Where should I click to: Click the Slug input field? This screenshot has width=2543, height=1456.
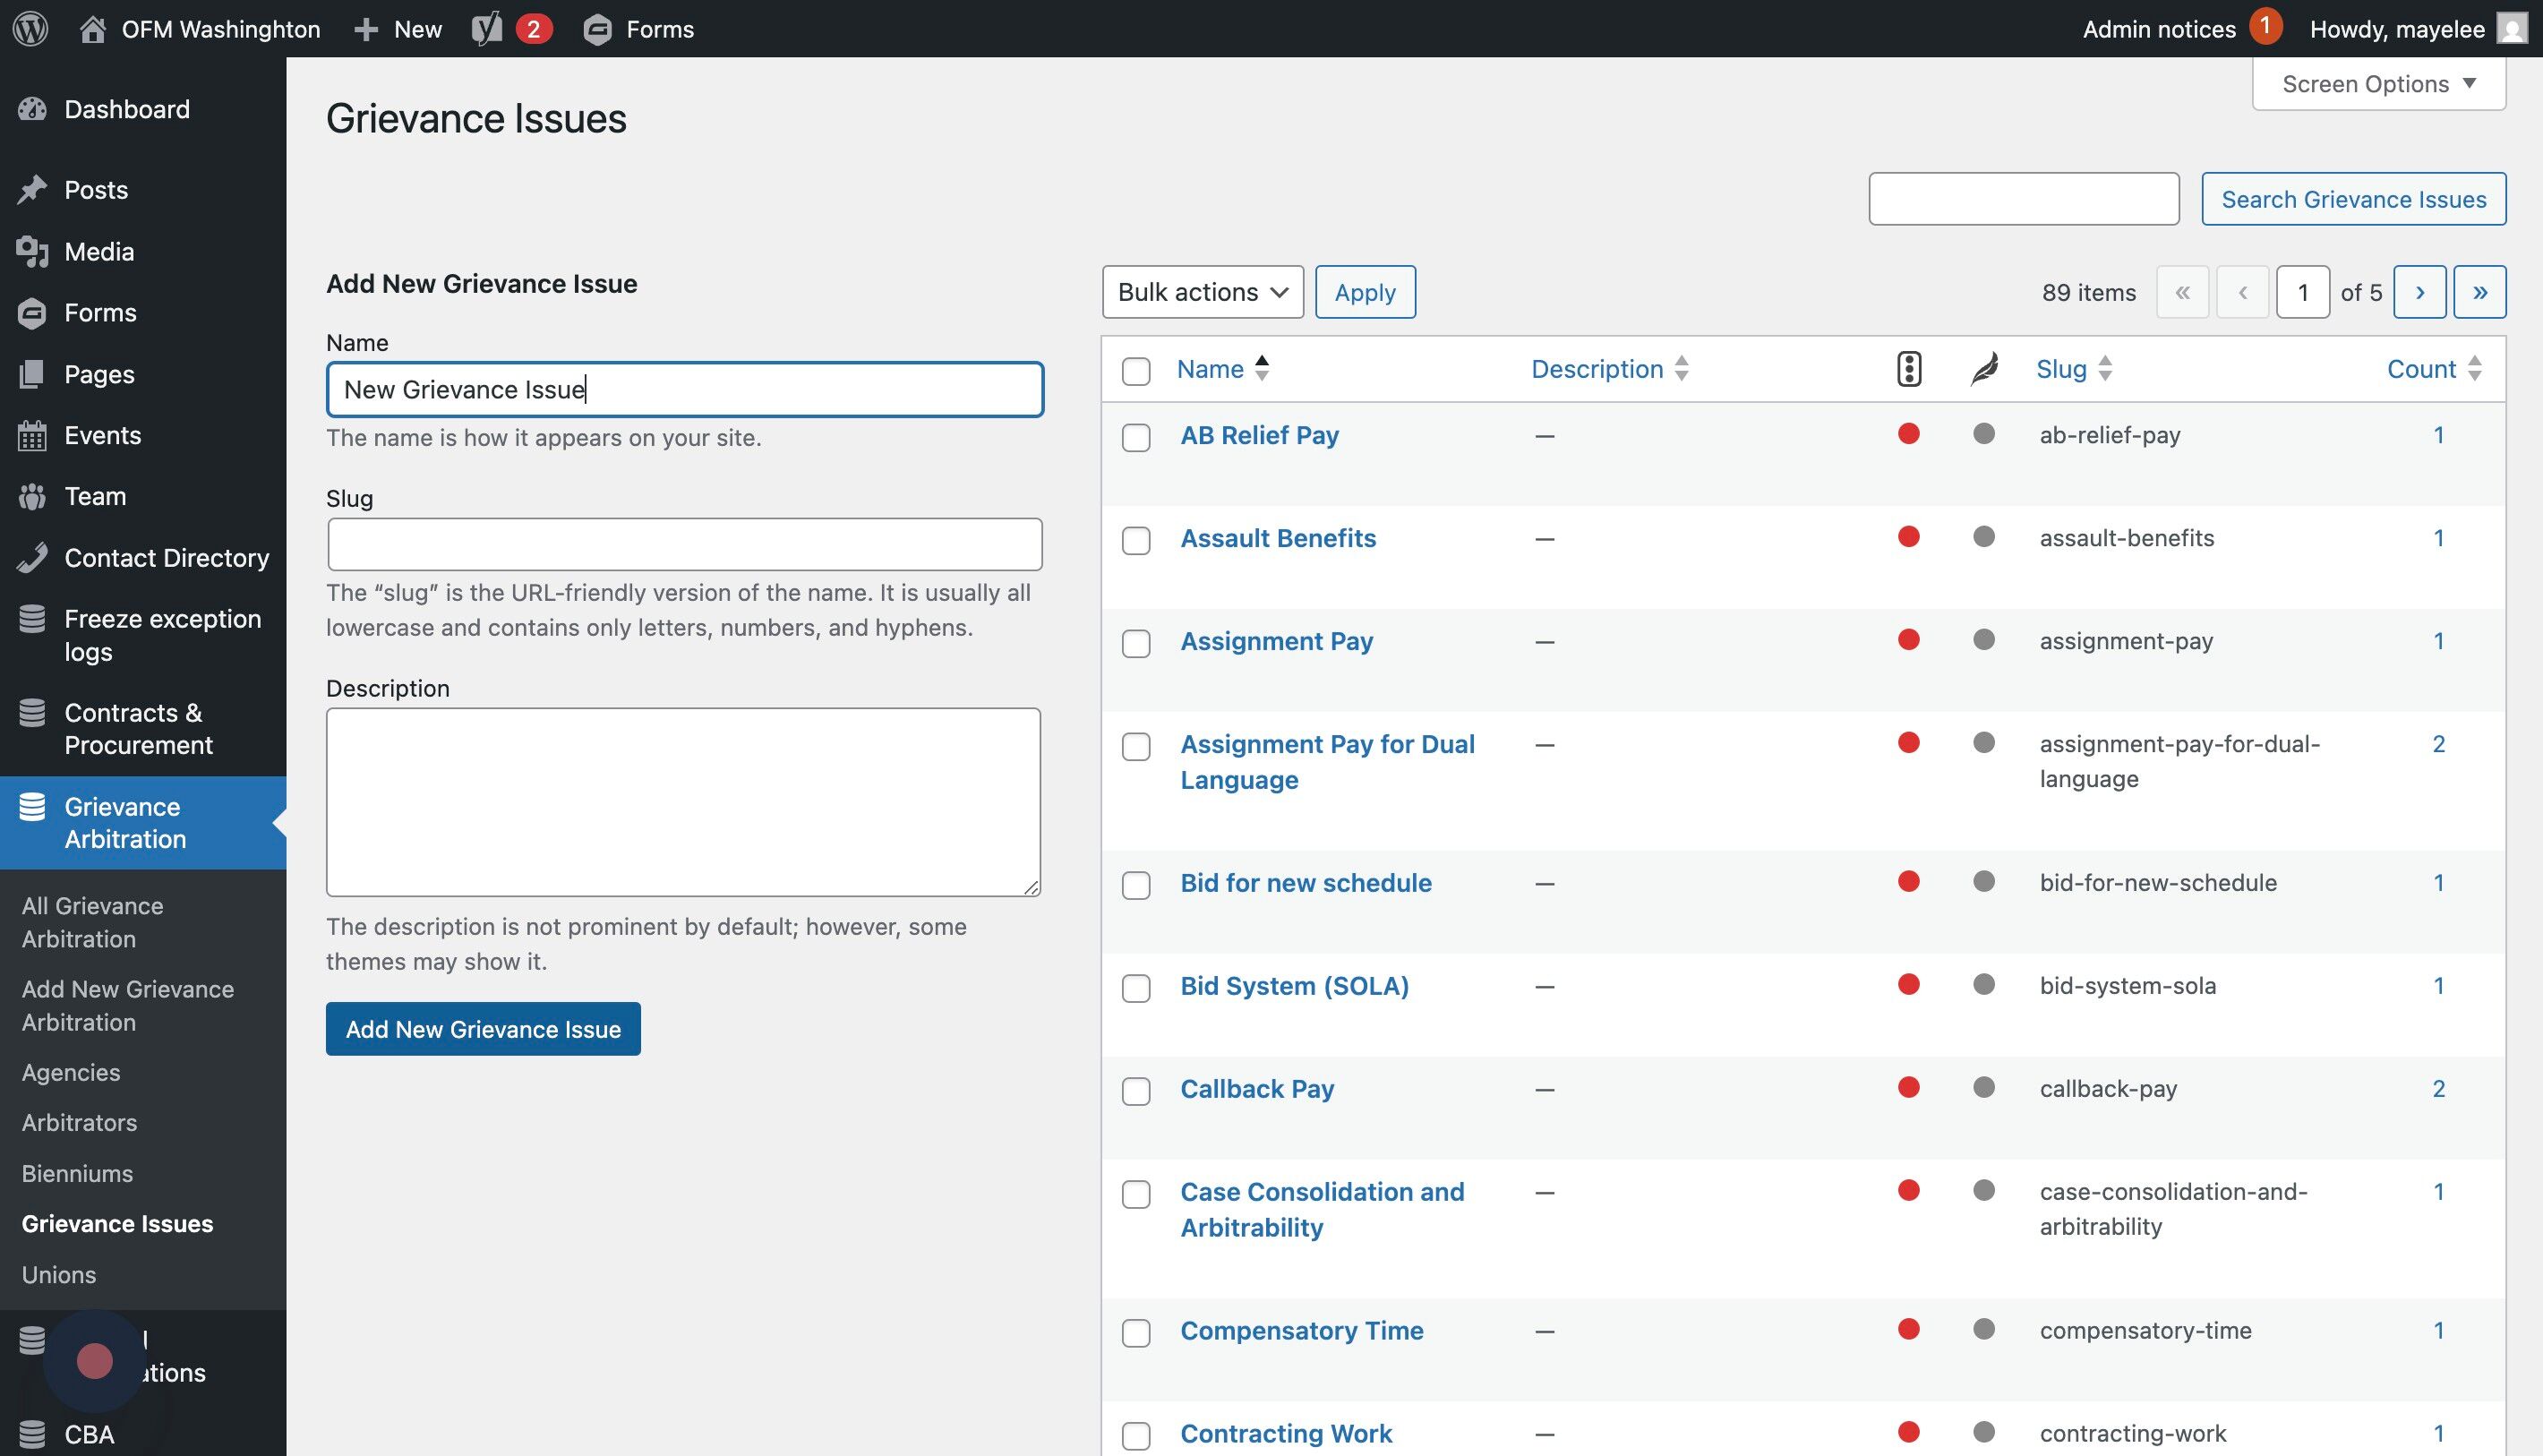[x=684, y=544]
